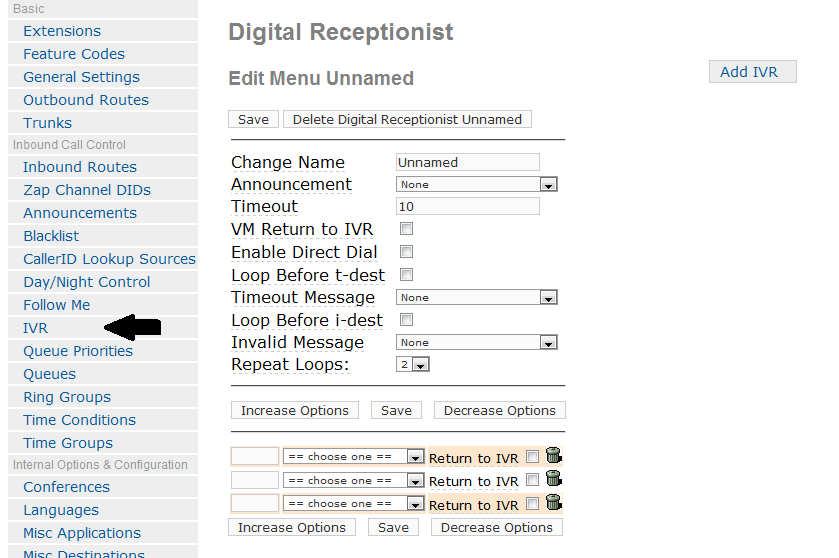Check Return to IVR for first option
This screenshot has height=558, width=839.
click(x=532, y=457)
